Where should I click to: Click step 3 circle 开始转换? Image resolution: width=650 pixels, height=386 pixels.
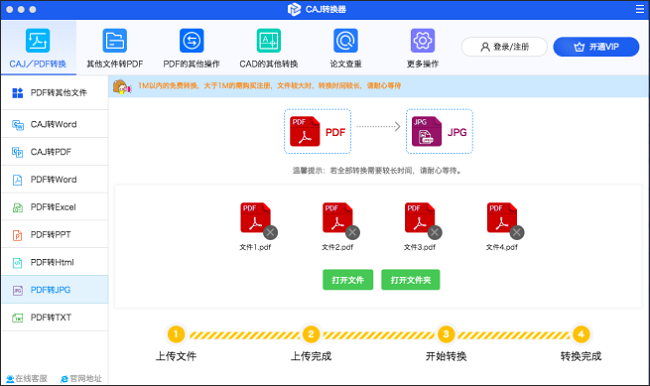coord(446,334)
